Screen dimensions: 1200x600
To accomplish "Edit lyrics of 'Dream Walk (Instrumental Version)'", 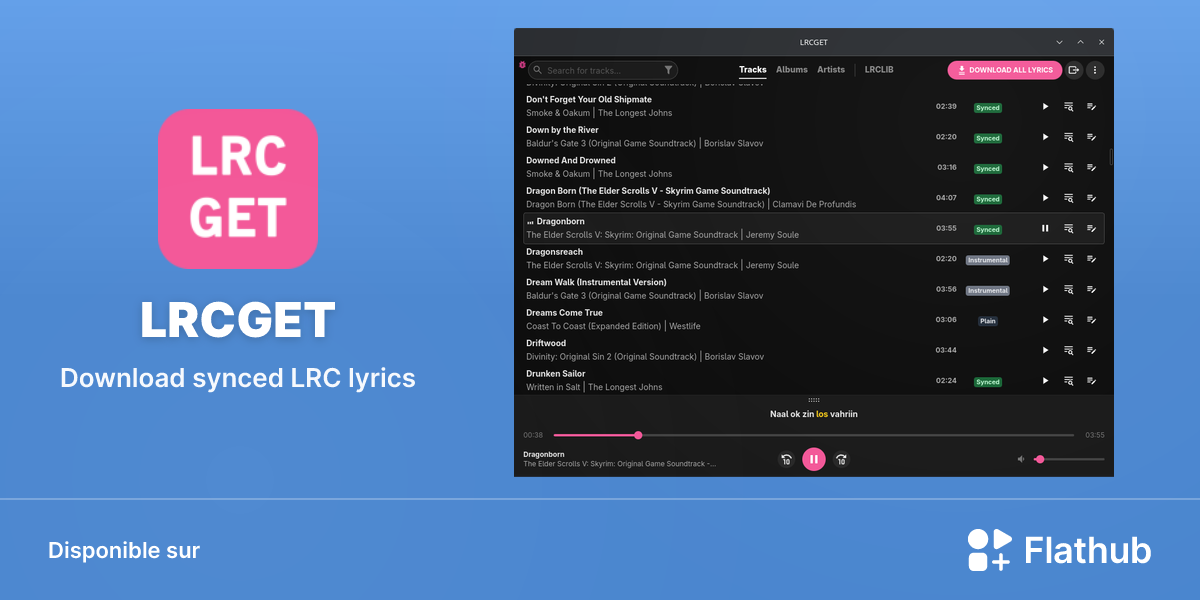I will click(1092, 289).
